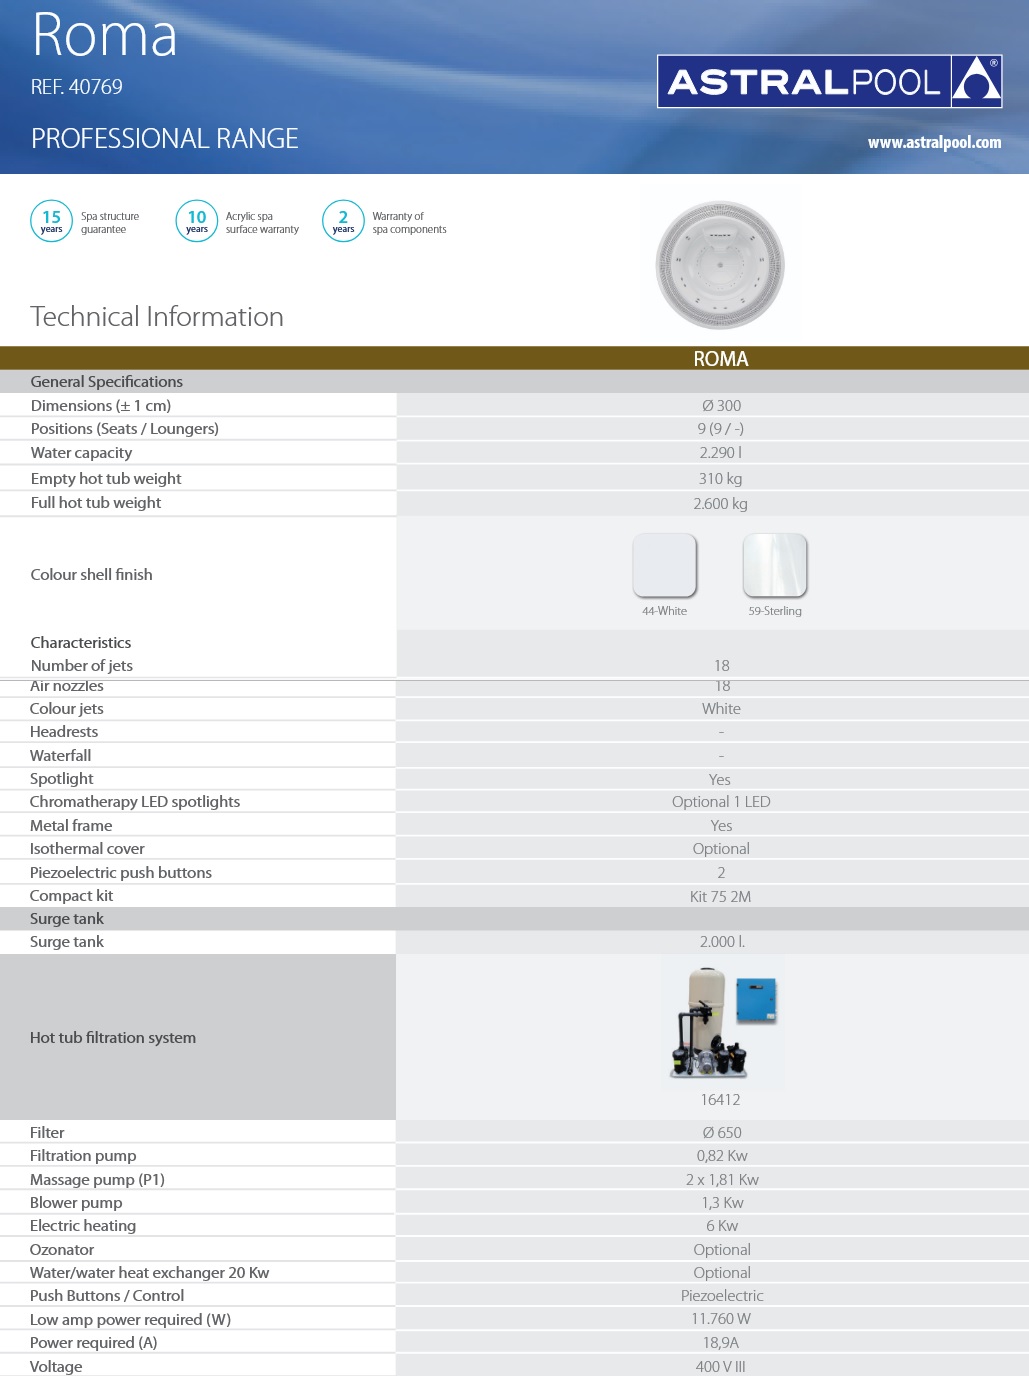The image size is (1029, 1377).
Task: Select the sand filter tank picture
Action: click(x=706, y=1000)
